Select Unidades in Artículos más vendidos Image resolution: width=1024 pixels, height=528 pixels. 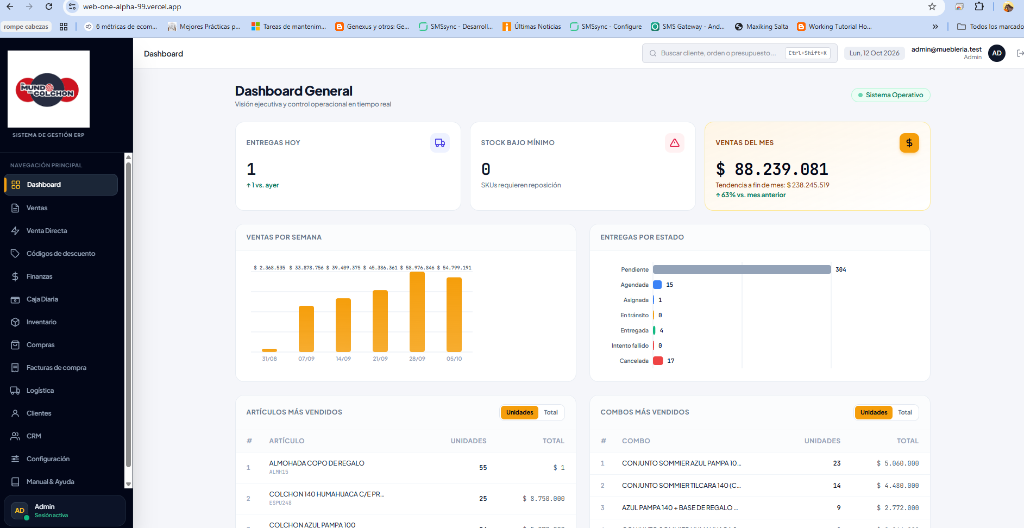(519, 412)
